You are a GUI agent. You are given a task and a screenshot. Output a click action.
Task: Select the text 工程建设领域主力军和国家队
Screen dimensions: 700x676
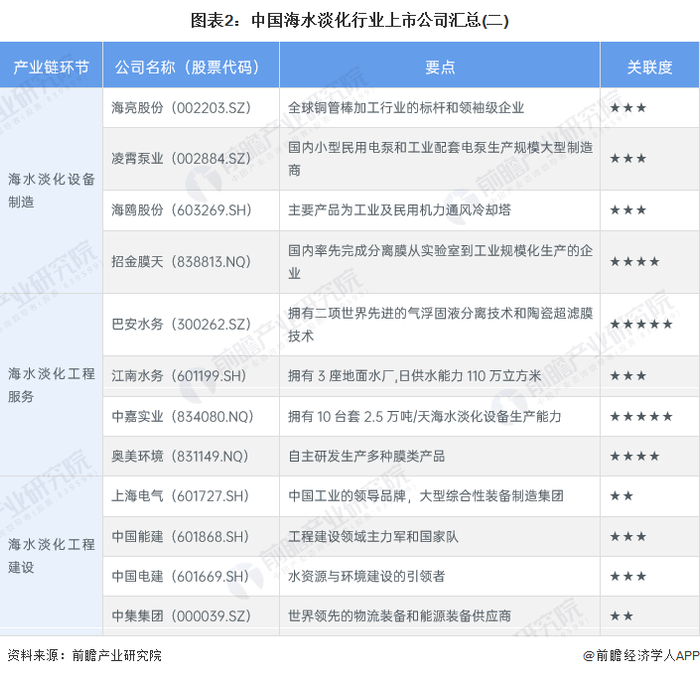(x=373, y=536)
